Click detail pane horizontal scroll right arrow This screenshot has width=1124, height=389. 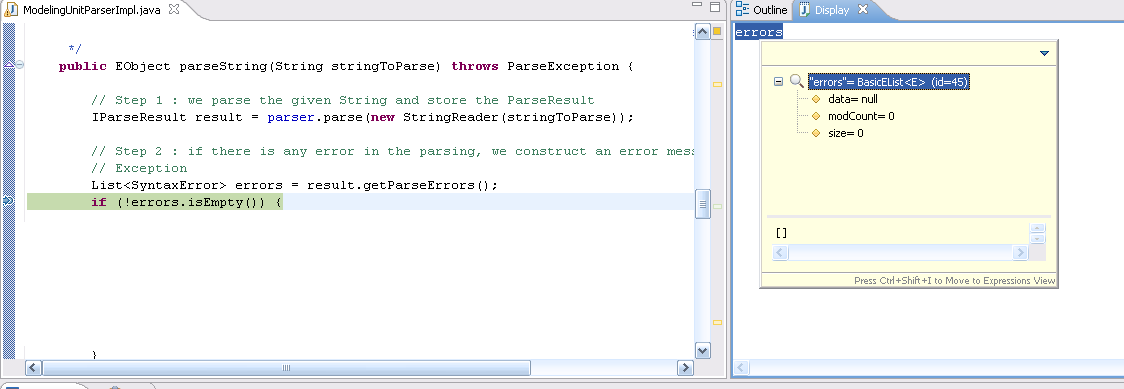(x=1020, y=252)
